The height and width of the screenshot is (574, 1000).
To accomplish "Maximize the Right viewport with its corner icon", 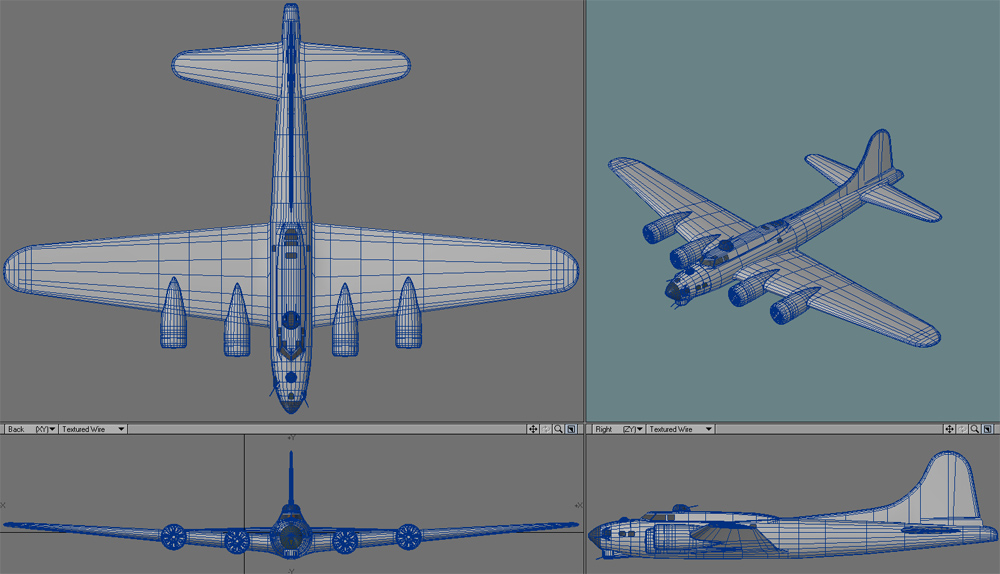I will [x=988, y=429].
